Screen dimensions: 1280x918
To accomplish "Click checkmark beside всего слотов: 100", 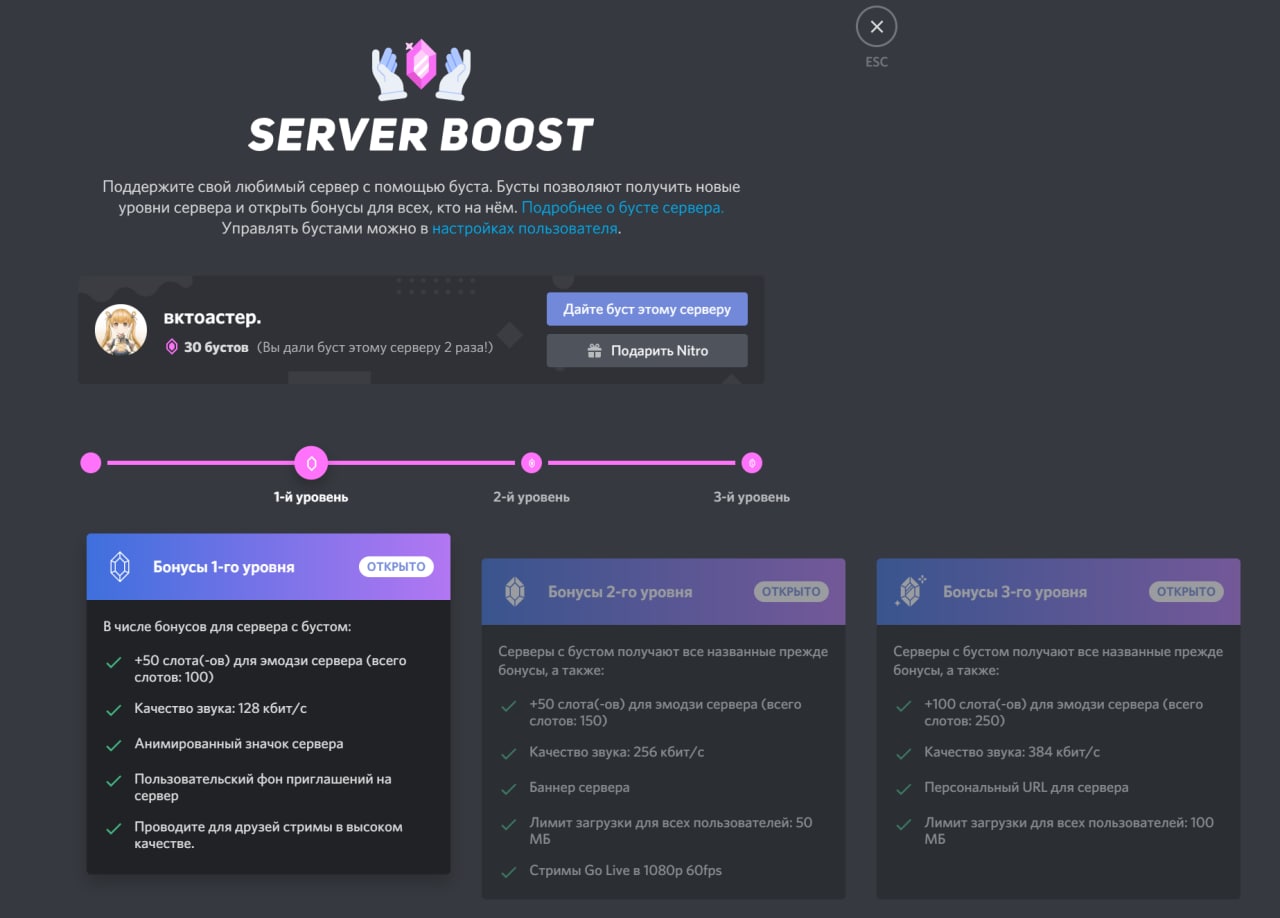I will coord(113,662).
